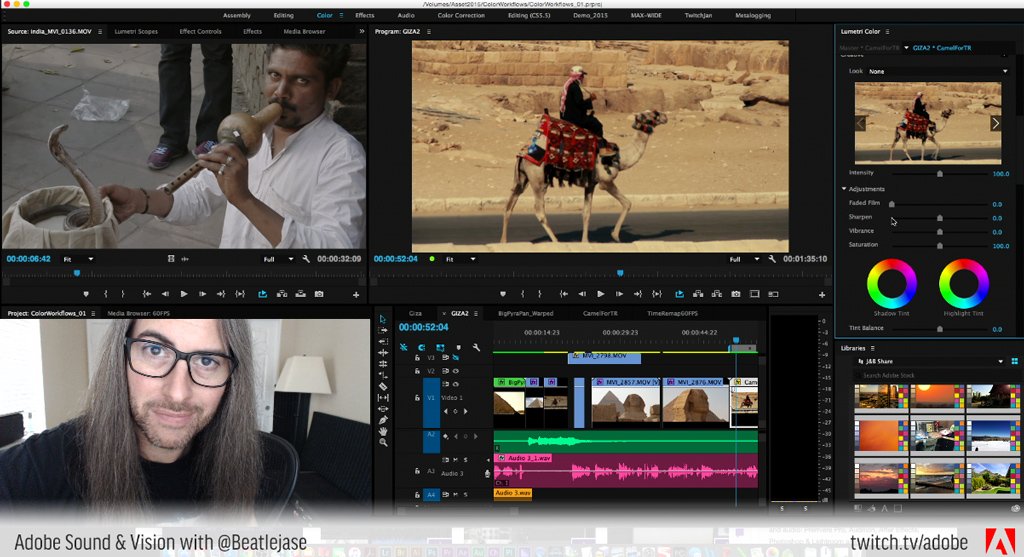Adjust the Saturation slider
The image size is (1024, 557).
pyautogui.click(x=940, y=246)
